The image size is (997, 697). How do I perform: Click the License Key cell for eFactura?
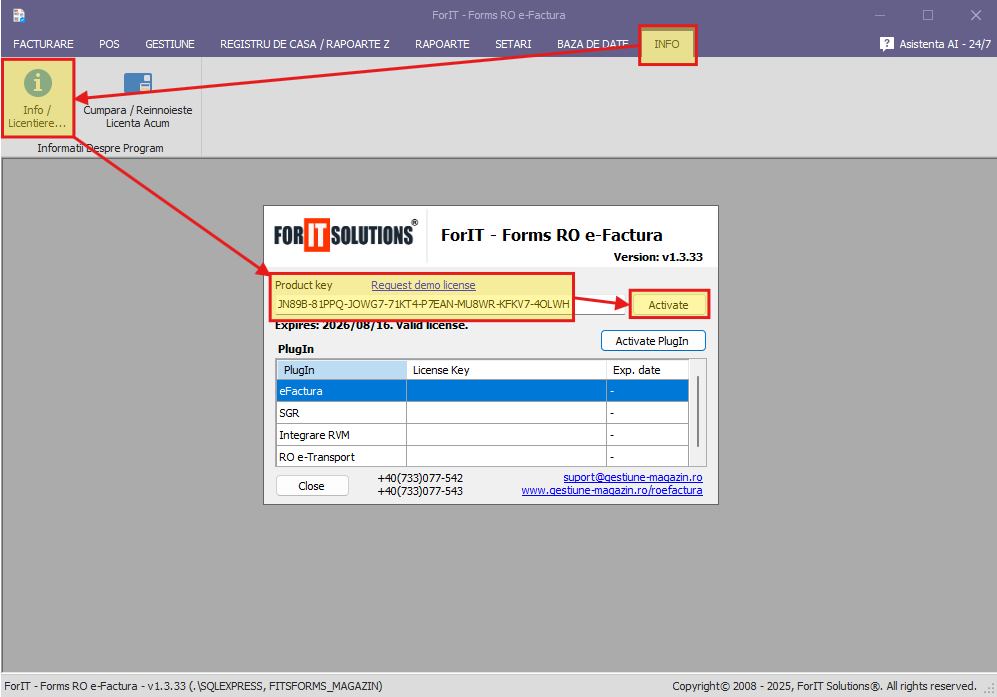tap(506, 391)
